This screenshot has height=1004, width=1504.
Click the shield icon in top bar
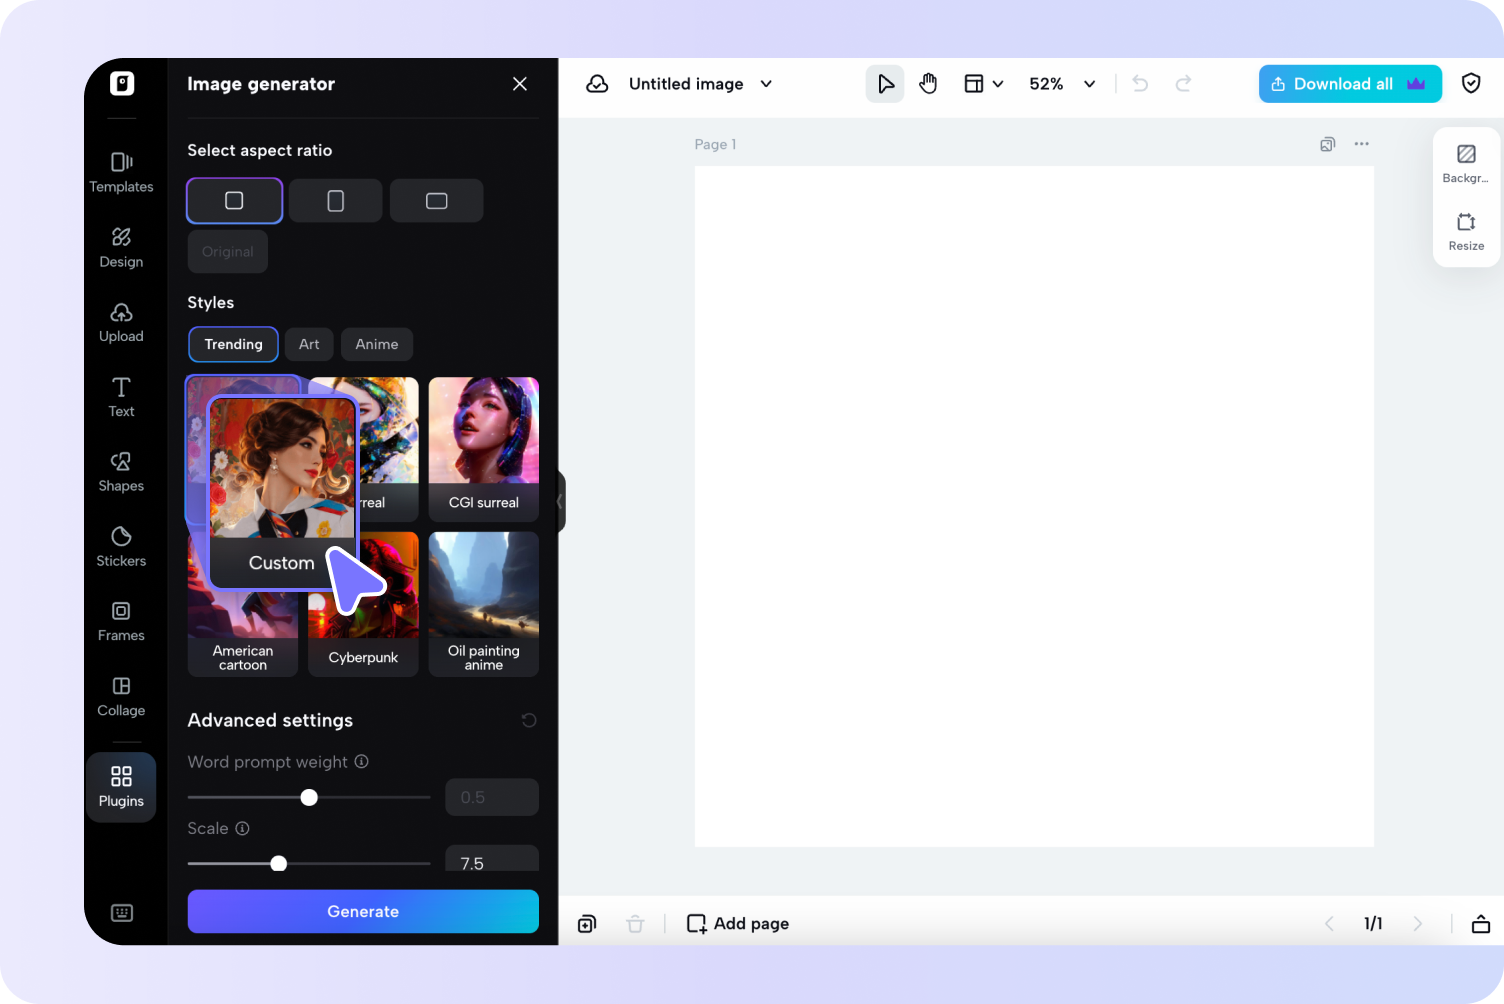[x=1471, y=83]
